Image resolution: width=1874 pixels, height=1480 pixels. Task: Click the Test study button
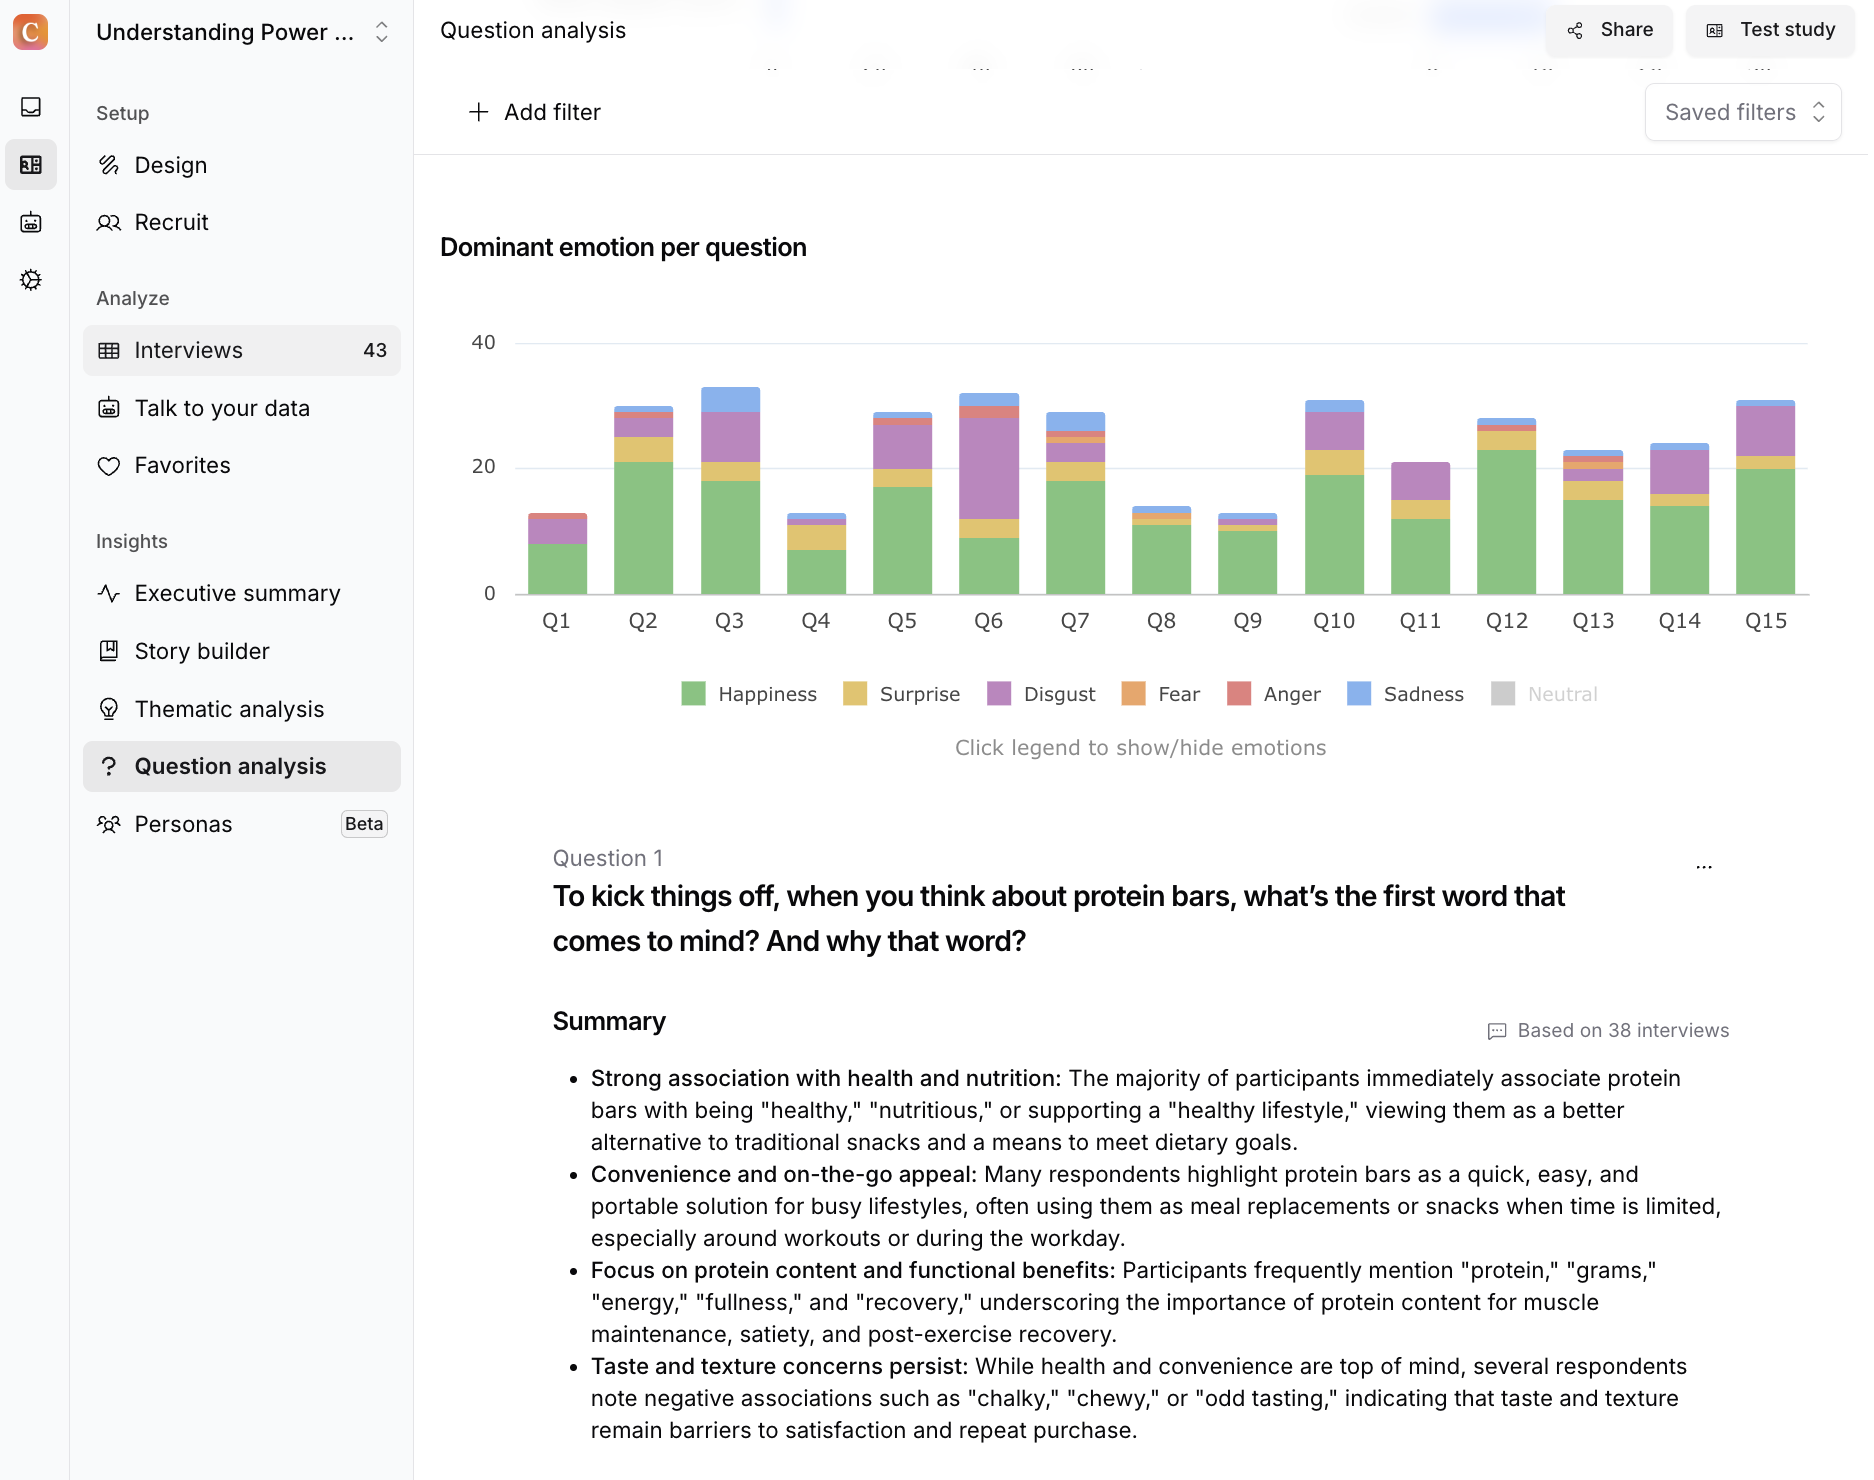tap(1770, 30)
